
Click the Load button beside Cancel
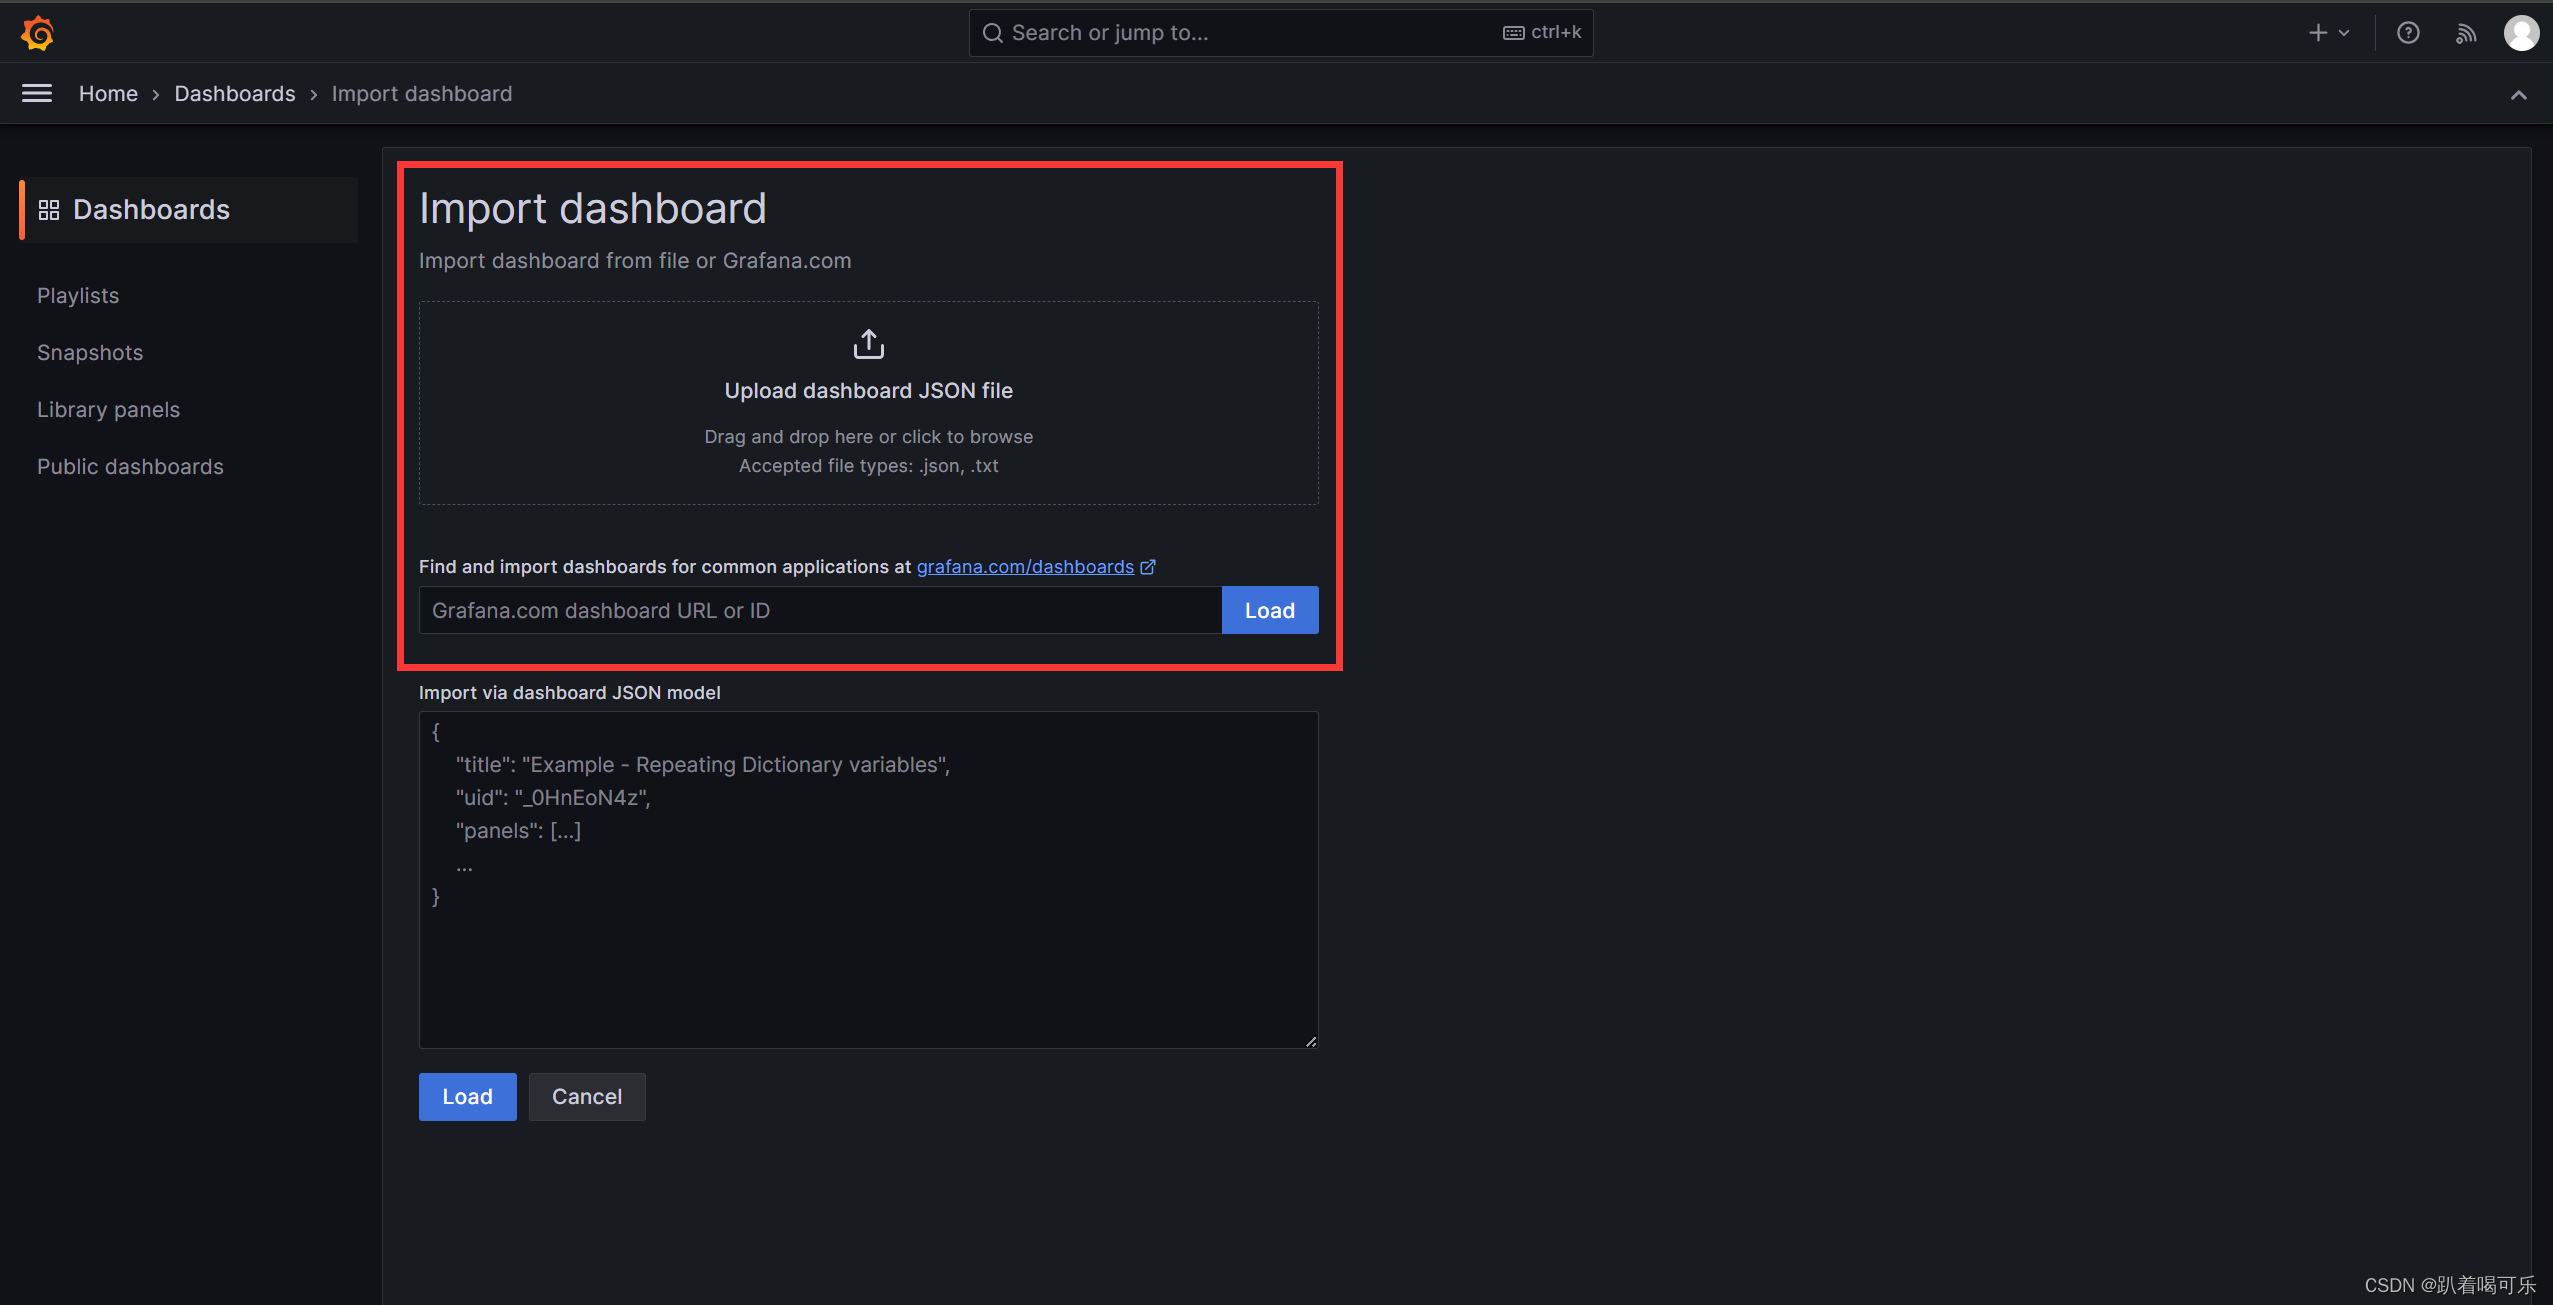467,1097
